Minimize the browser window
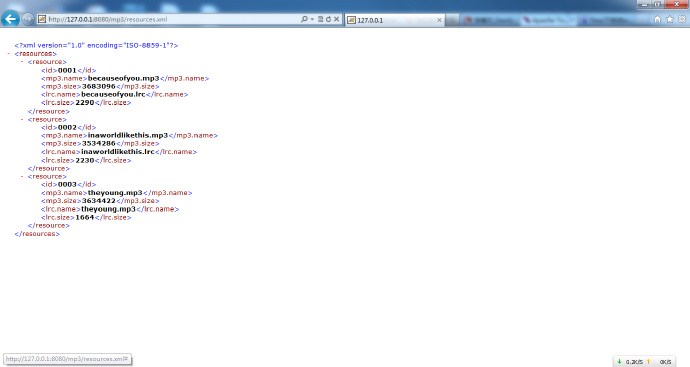 point(645,4)
